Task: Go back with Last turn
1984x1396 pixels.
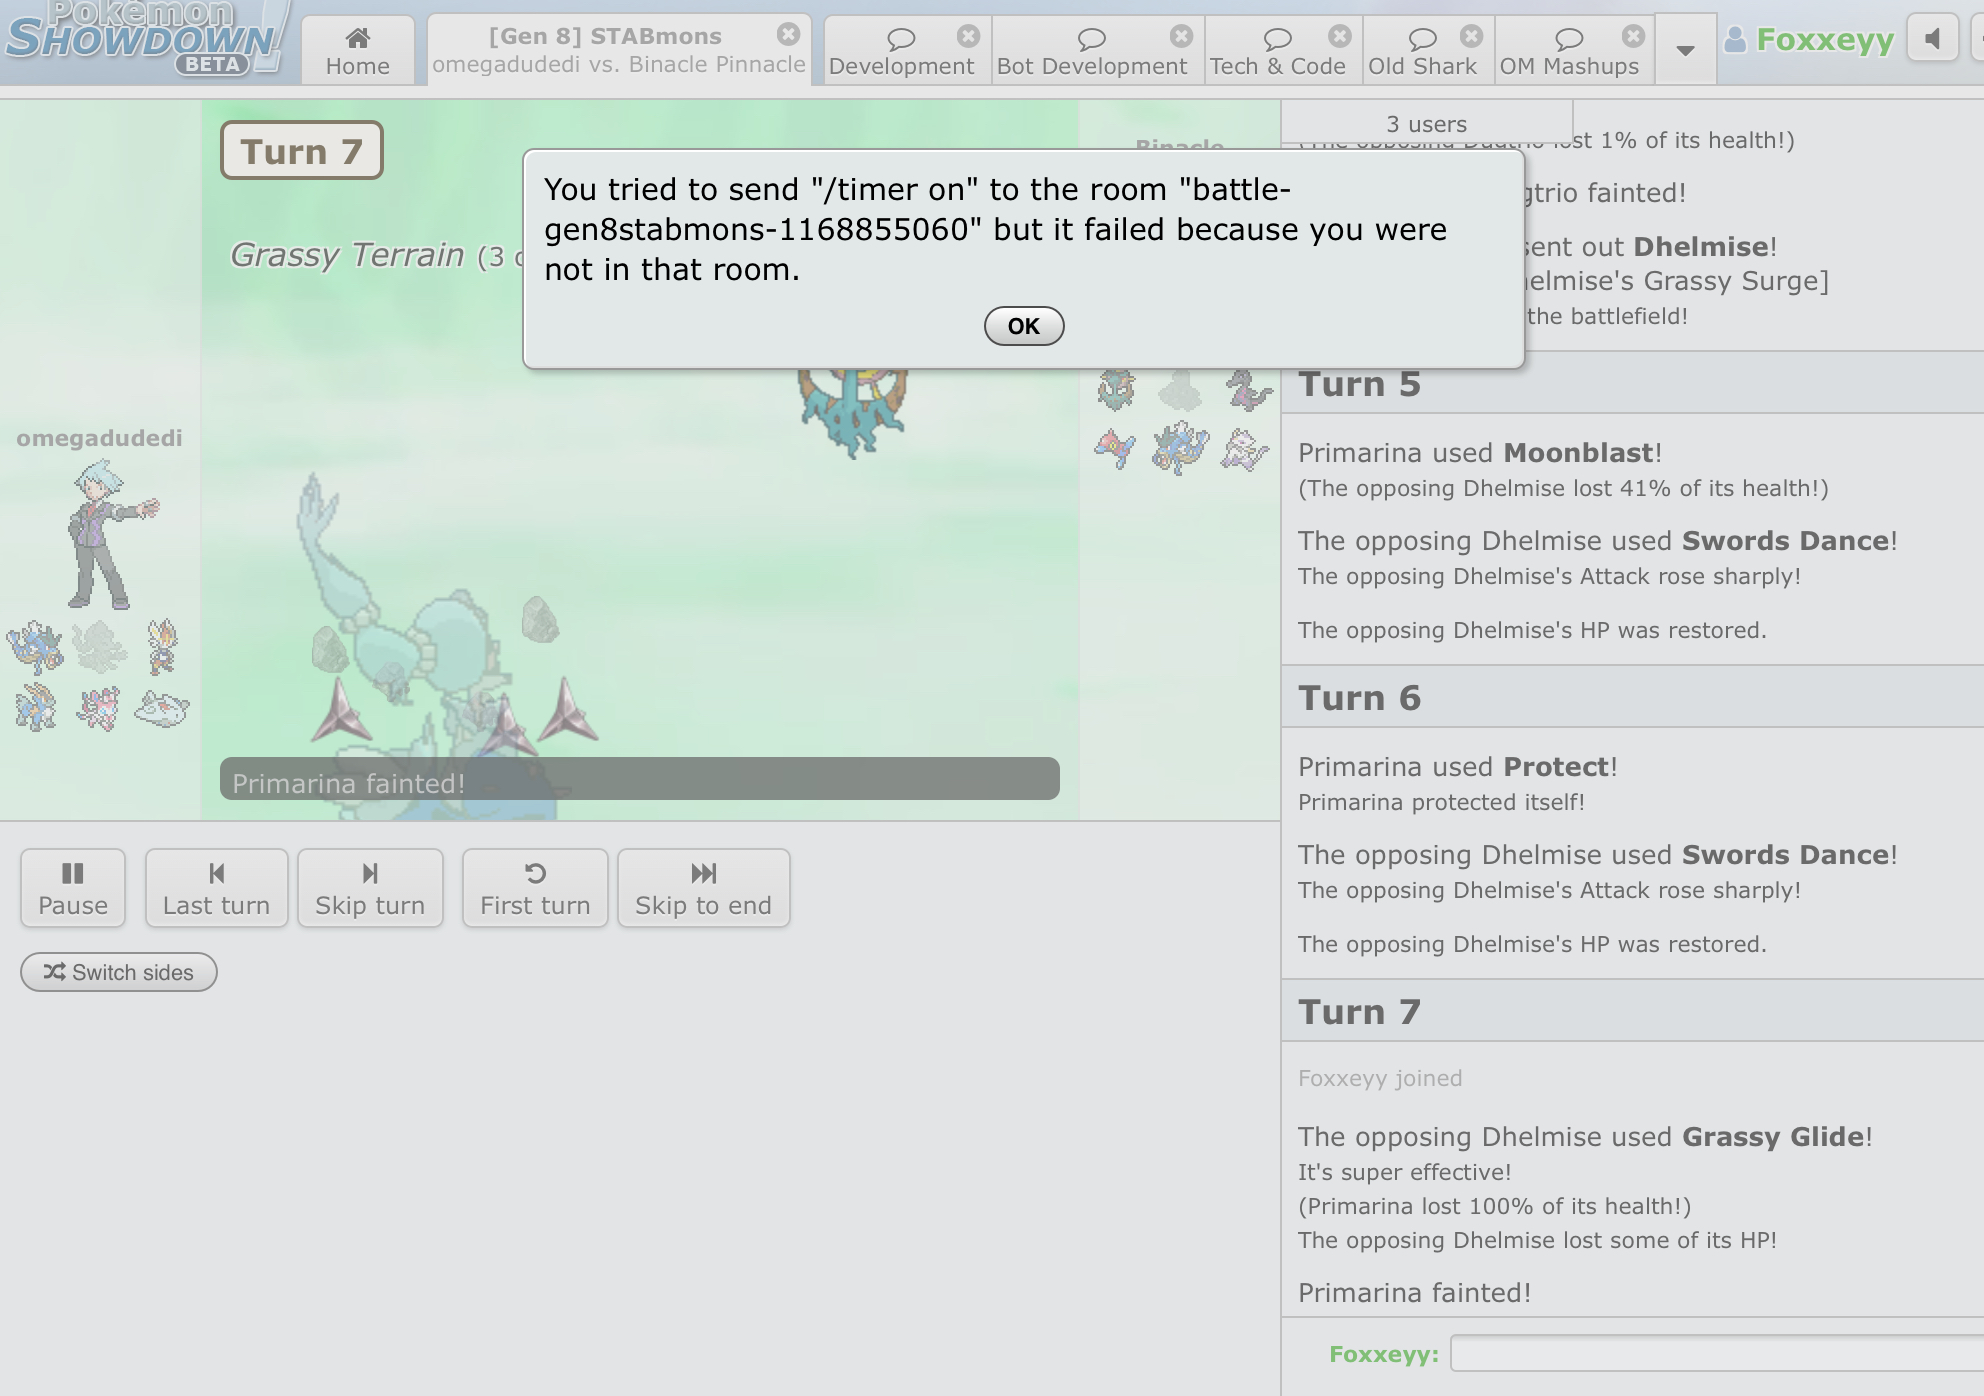Action: point(216,888)
